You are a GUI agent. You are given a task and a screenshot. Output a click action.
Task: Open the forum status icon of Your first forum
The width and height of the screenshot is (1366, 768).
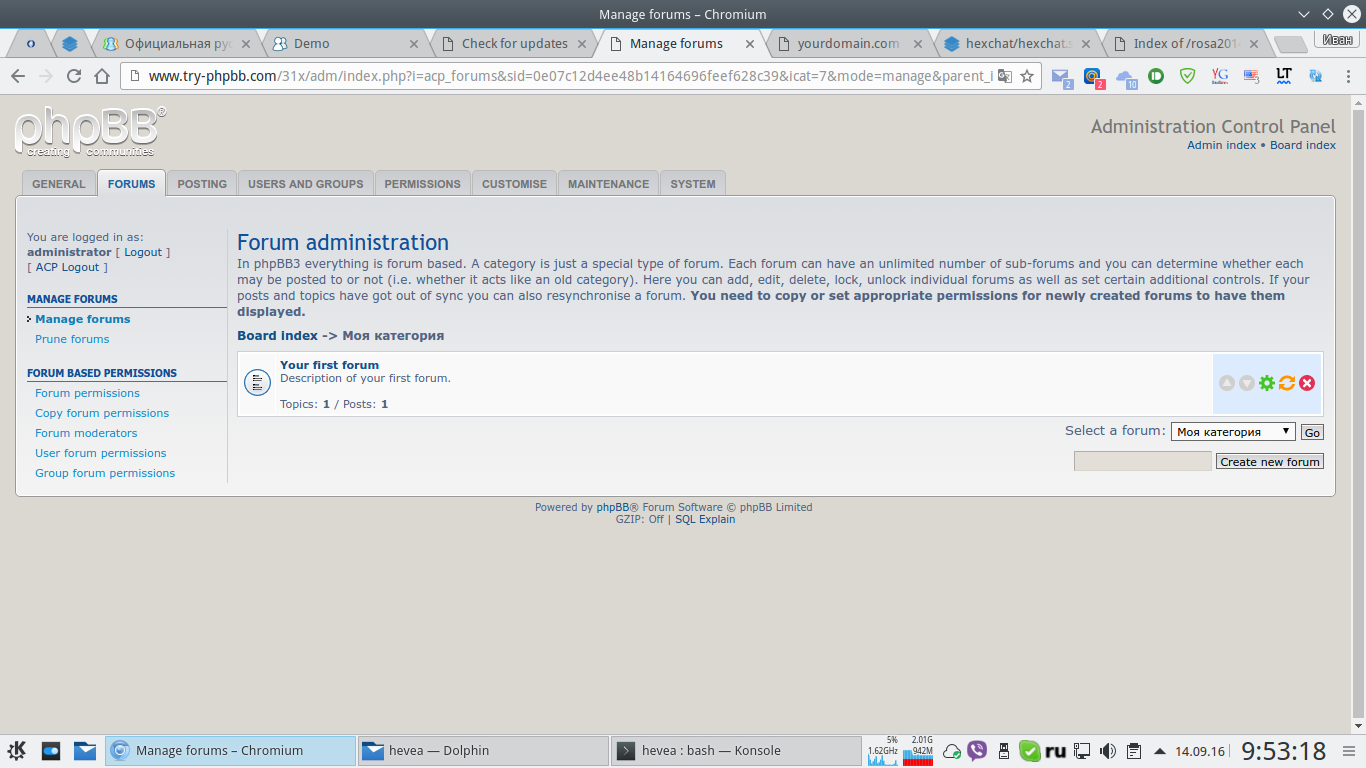coord(258,382)
